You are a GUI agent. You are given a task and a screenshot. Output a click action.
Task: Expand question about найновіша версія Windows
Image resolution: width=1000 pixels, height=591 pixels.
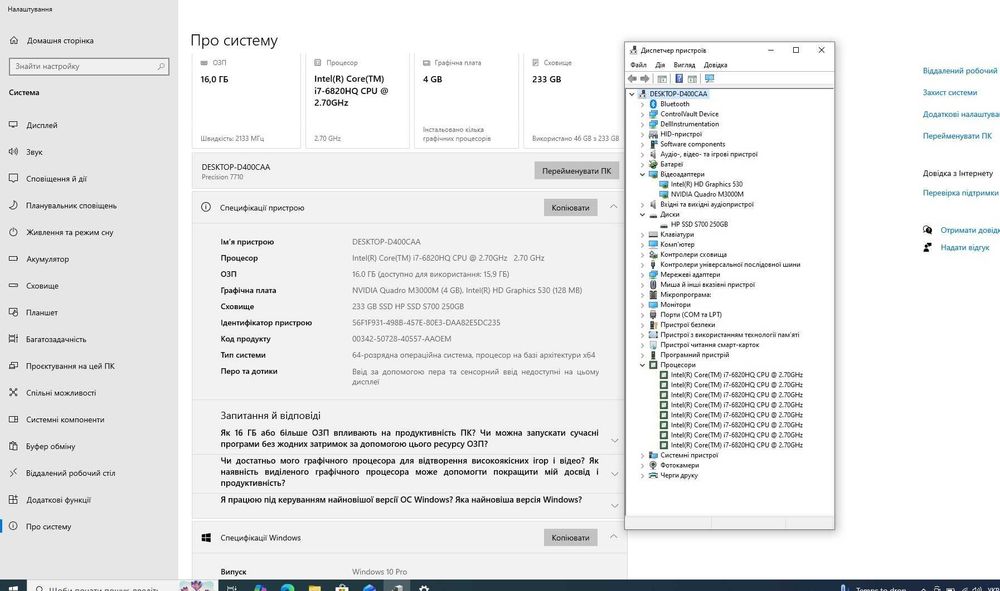click(615, 506)
